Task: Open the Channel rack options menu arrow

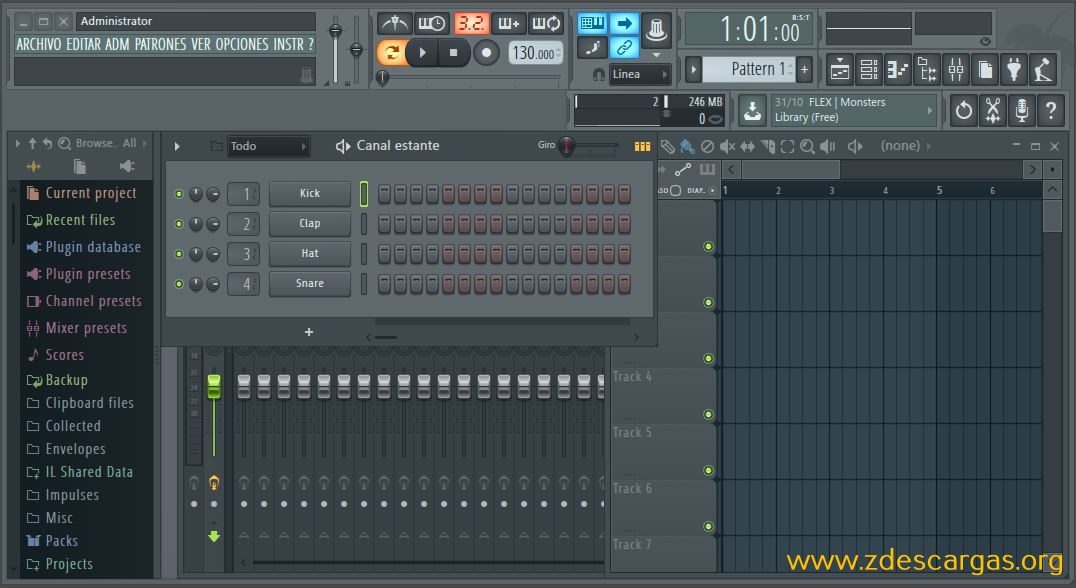Action: click(177, 146)
